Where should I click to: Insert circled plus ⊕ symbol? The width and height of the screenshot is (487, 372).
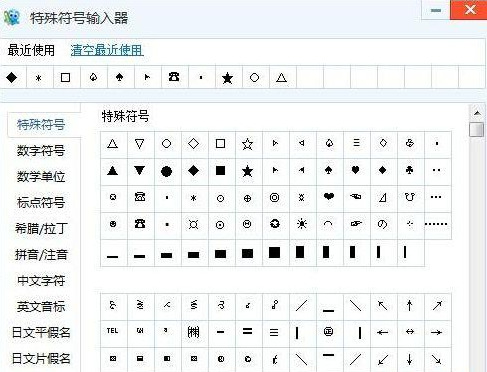point(247,198)
